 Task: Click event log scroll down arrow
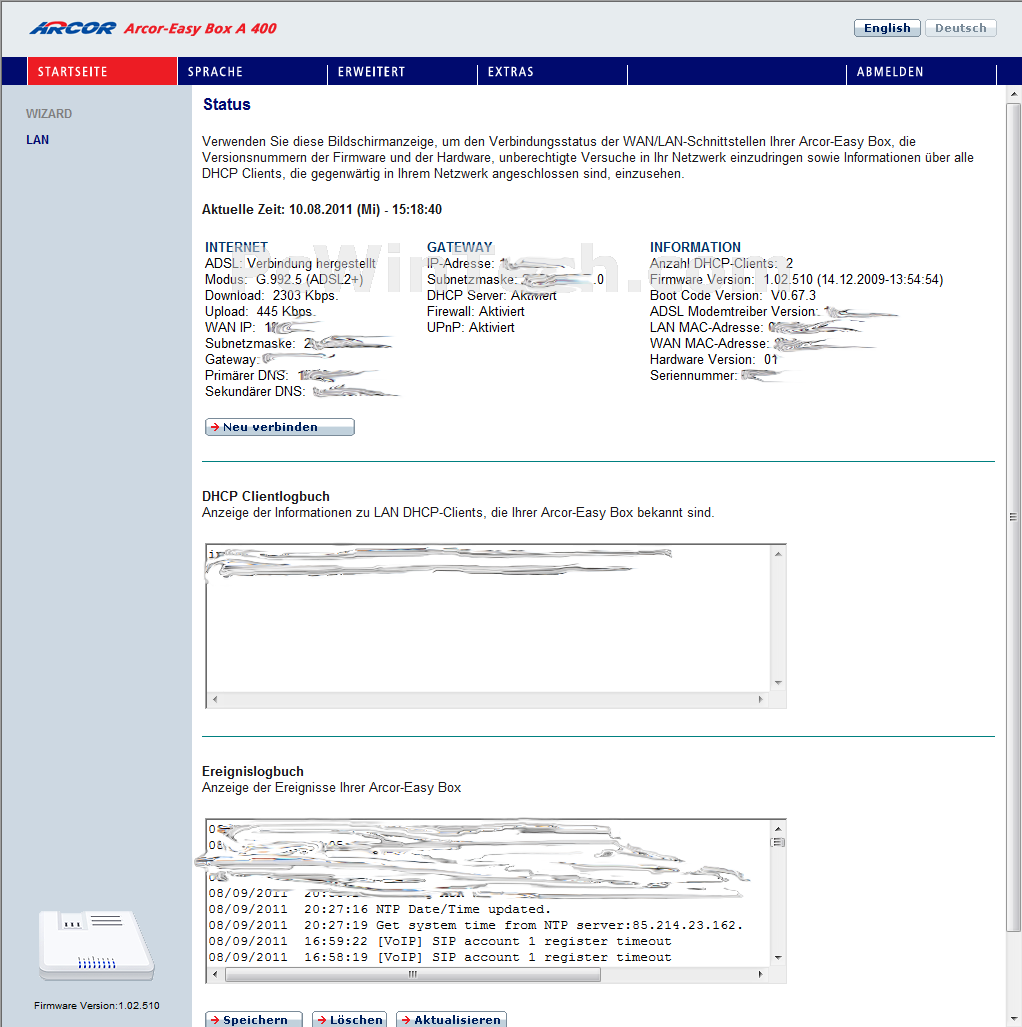point(778,958)
